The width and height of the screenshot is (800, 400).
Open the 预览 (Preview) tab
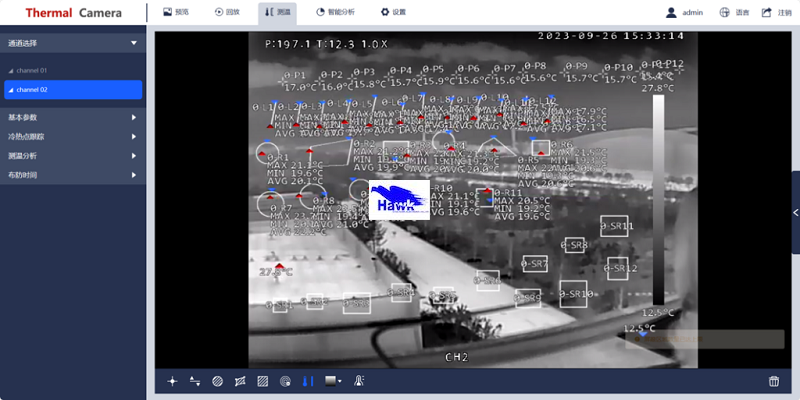click(x=174, y=12)
